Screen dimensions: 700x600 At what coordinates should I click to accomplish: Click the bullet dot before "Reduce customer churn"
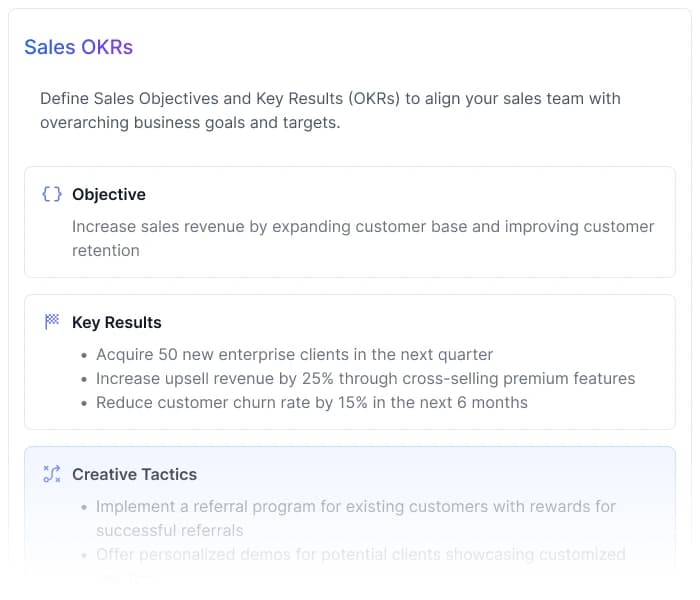pos(83,403)
